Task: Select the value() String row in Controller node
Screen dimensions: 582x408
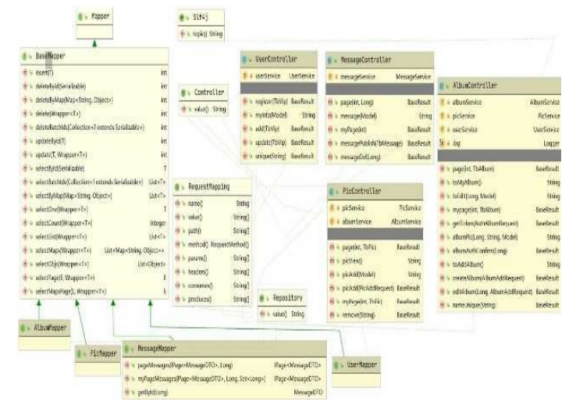Action: click(x=204, y=110)
